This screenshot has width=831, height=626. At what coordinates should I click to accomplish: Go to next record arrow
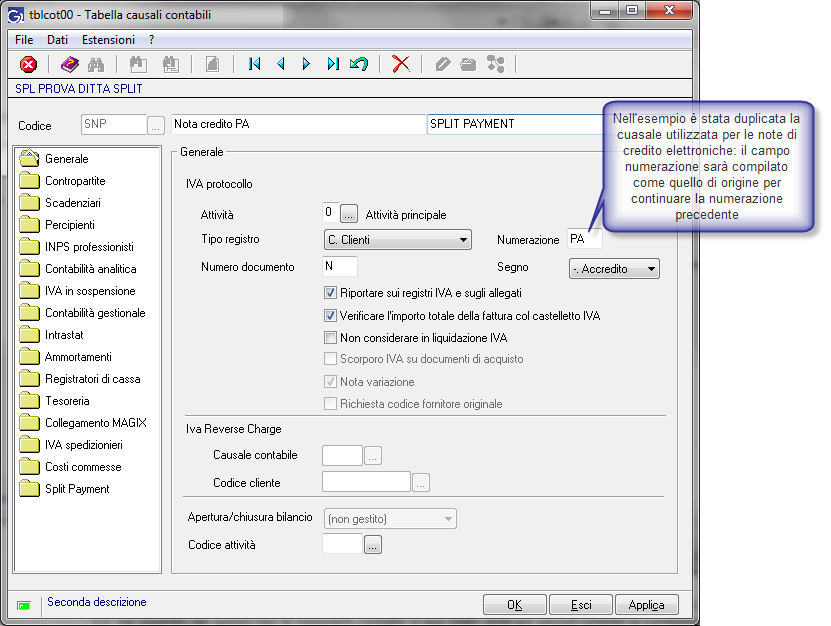(306, 64)
